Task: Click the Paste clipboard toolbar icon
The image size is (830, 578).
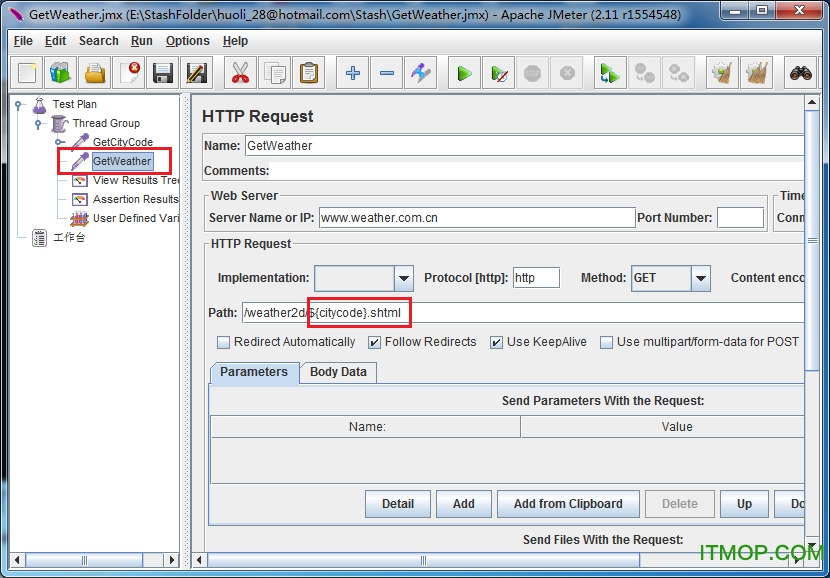Action: click(309, 73)
